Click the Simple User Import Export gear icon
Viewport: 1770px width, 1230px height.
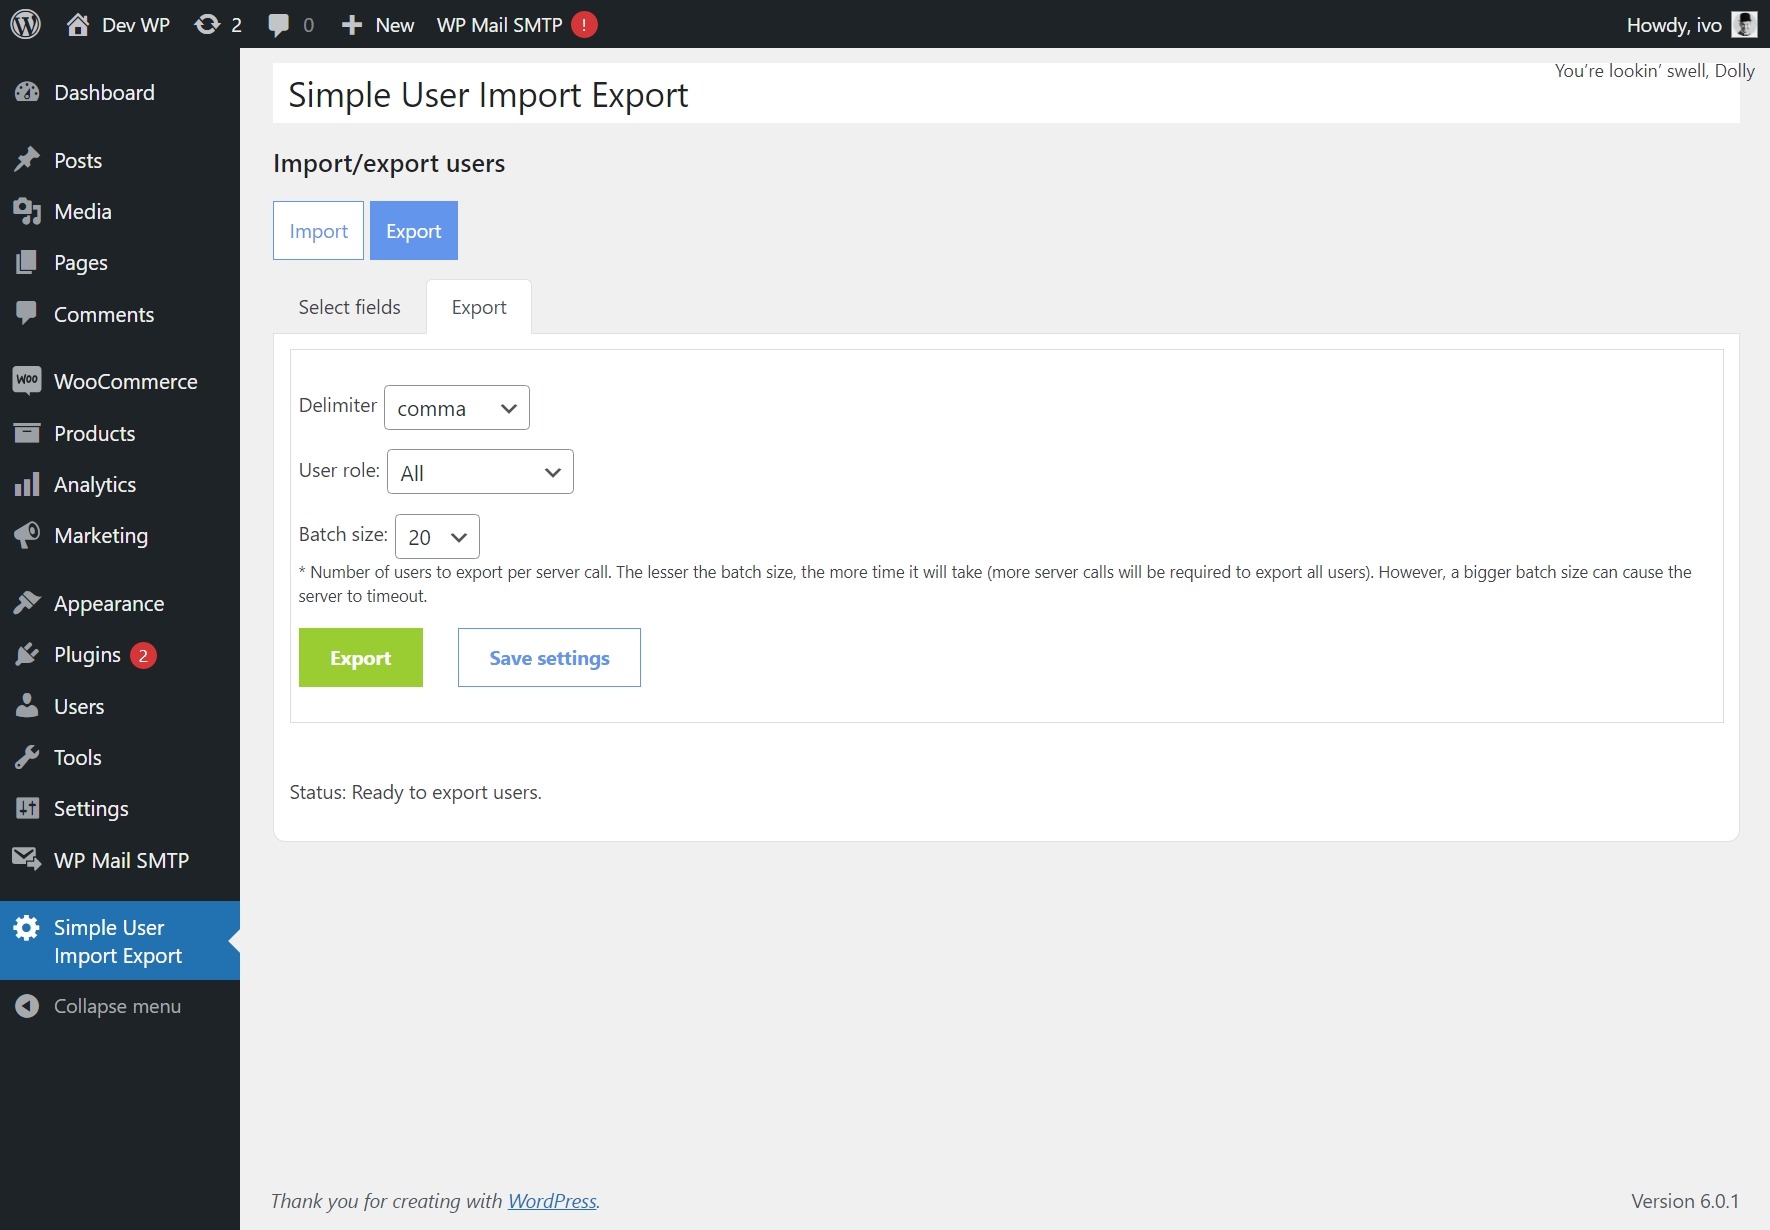tap(27, 928)
